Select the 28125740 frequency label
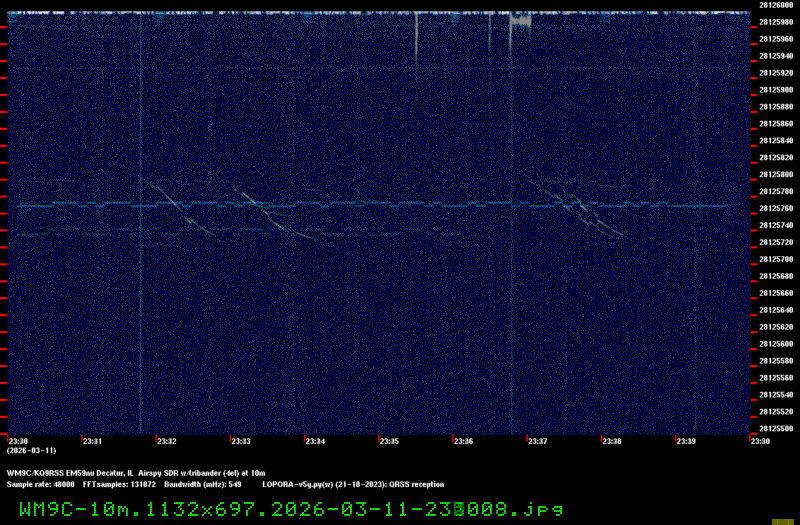Viewport: 800px width, 525px height. coord(776,225)
